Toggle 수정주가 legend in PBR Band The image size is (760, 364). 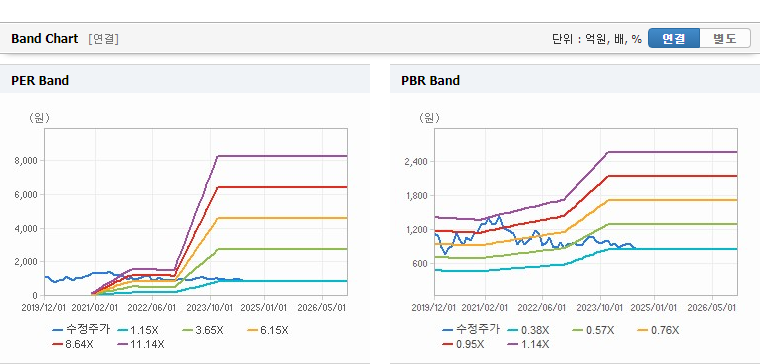tap(471, 330)
